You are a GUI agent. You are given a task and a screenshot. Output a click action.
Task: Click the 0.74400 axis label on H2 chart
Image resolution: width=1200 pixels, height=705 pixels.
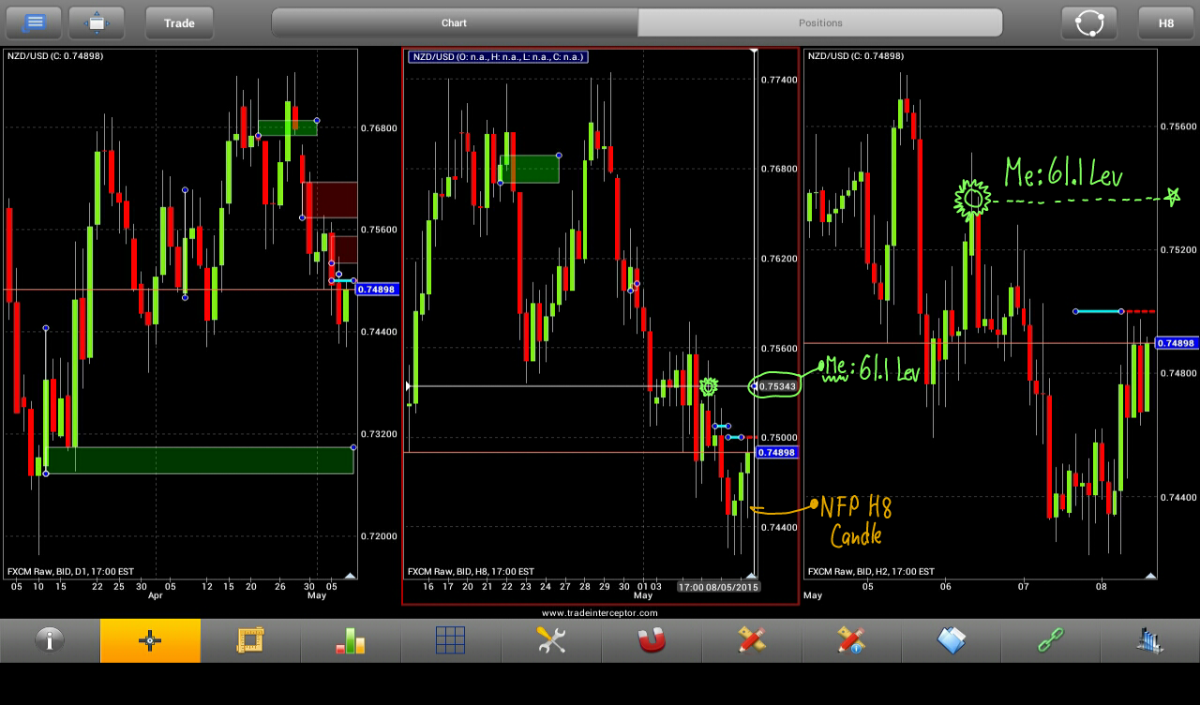pyautogui.click(x=1177, y=497)
